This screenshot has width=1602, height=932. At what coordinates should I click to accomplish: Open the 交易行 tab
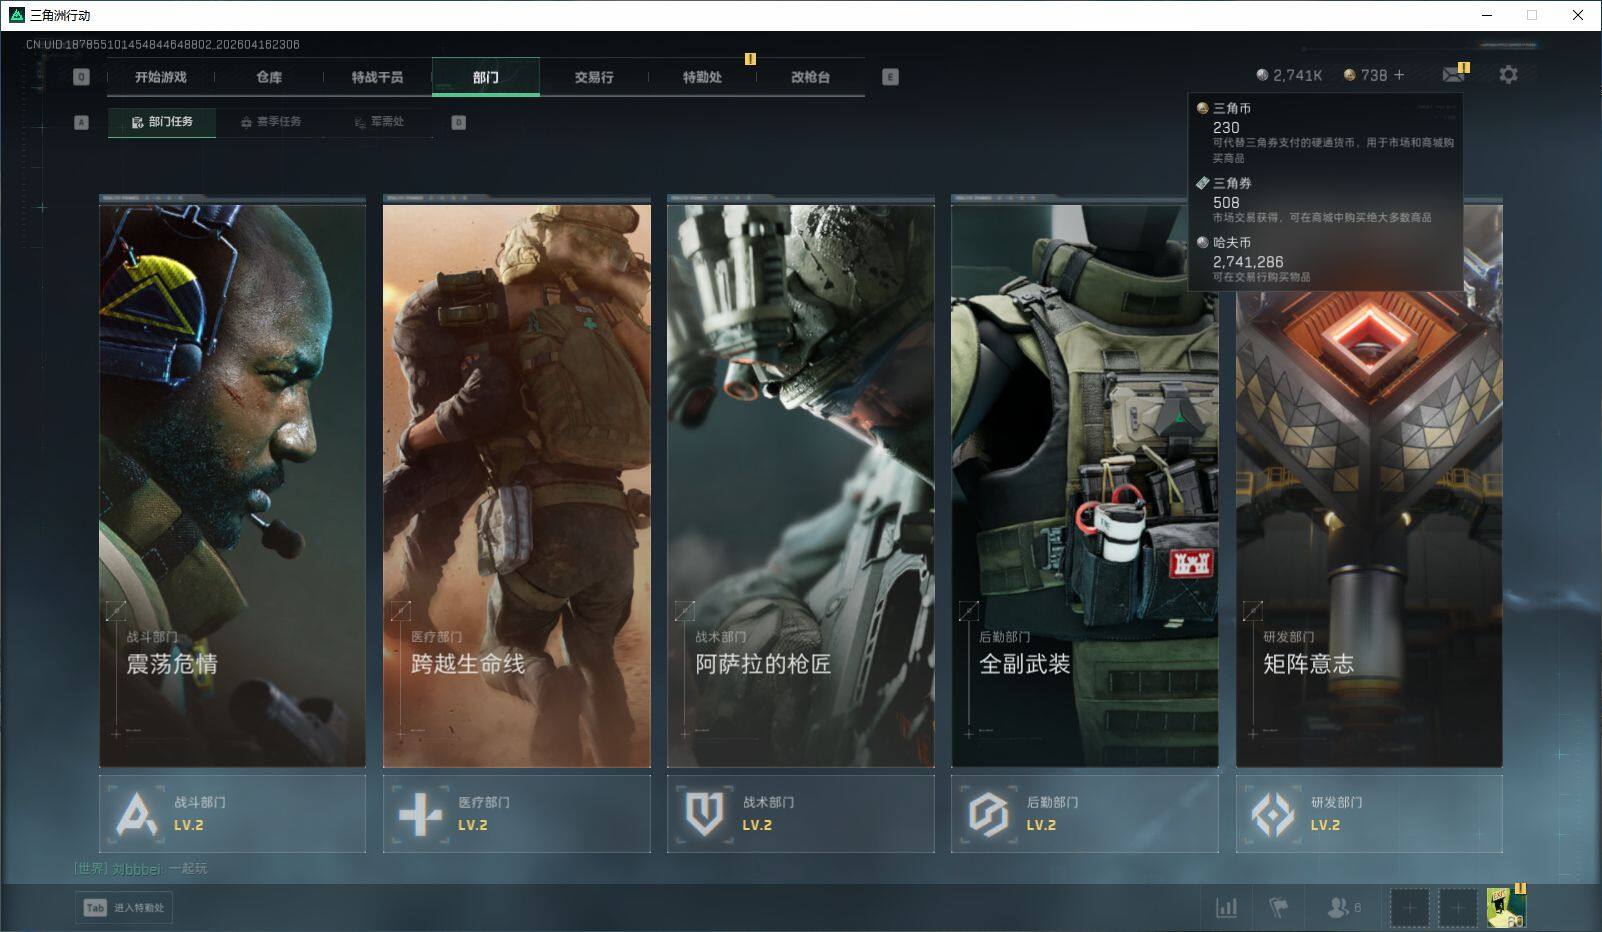click(x=594, y=77)
